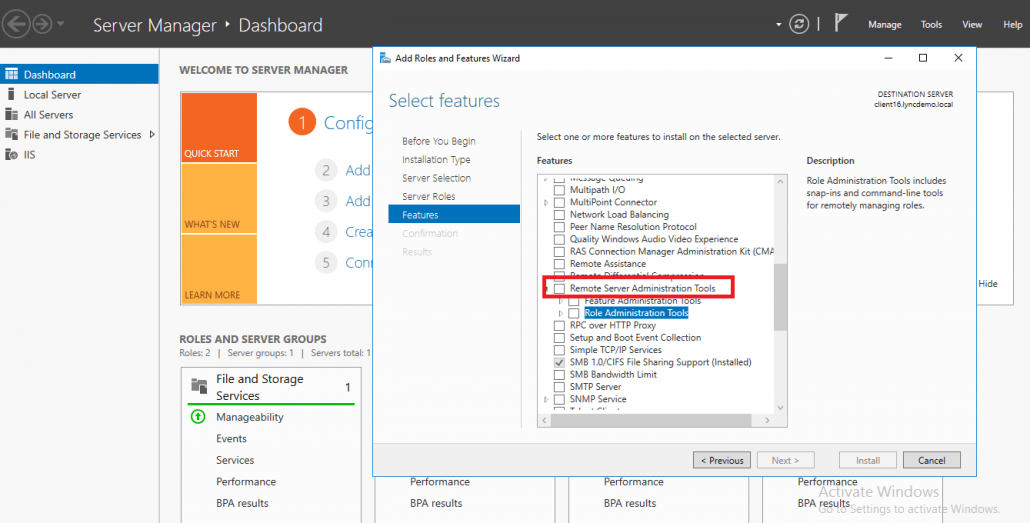Screen dimensions: 1030x523
Task: Open the Help menu
Action: click(x=1012, y=24)
